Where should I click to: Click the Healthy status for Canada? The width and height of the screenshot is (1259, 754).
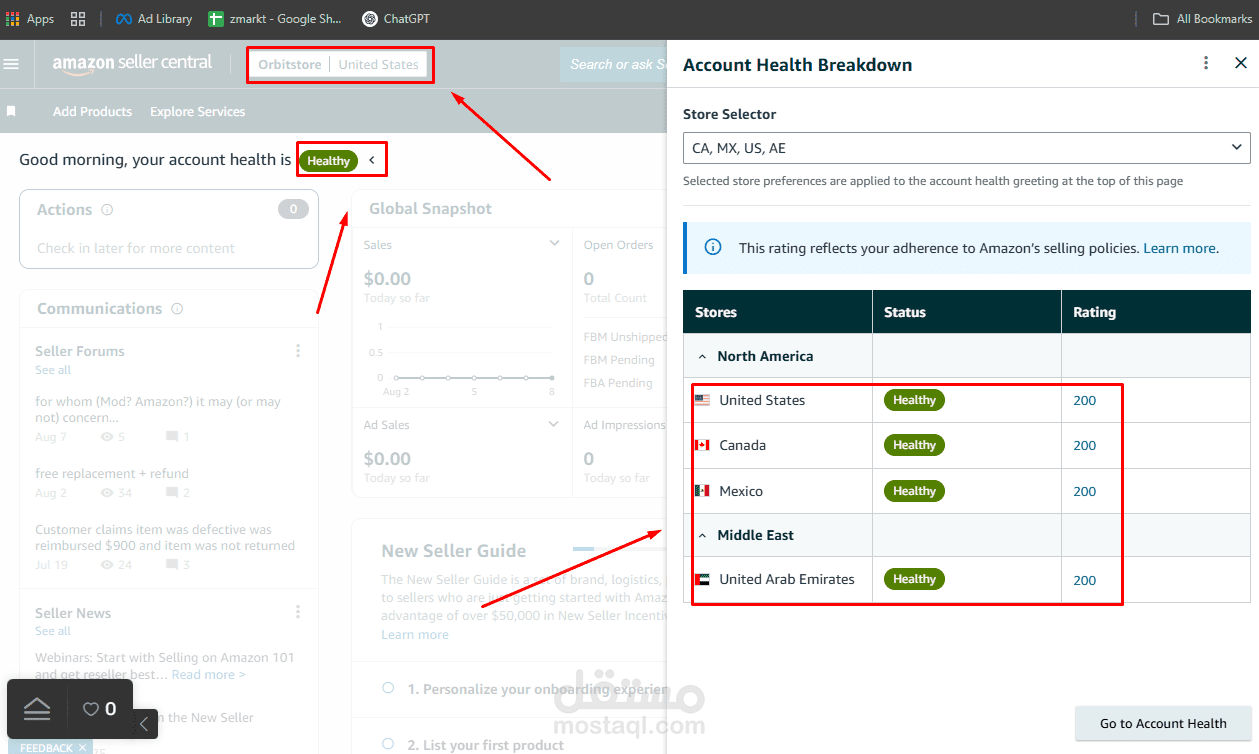[914, 445]
